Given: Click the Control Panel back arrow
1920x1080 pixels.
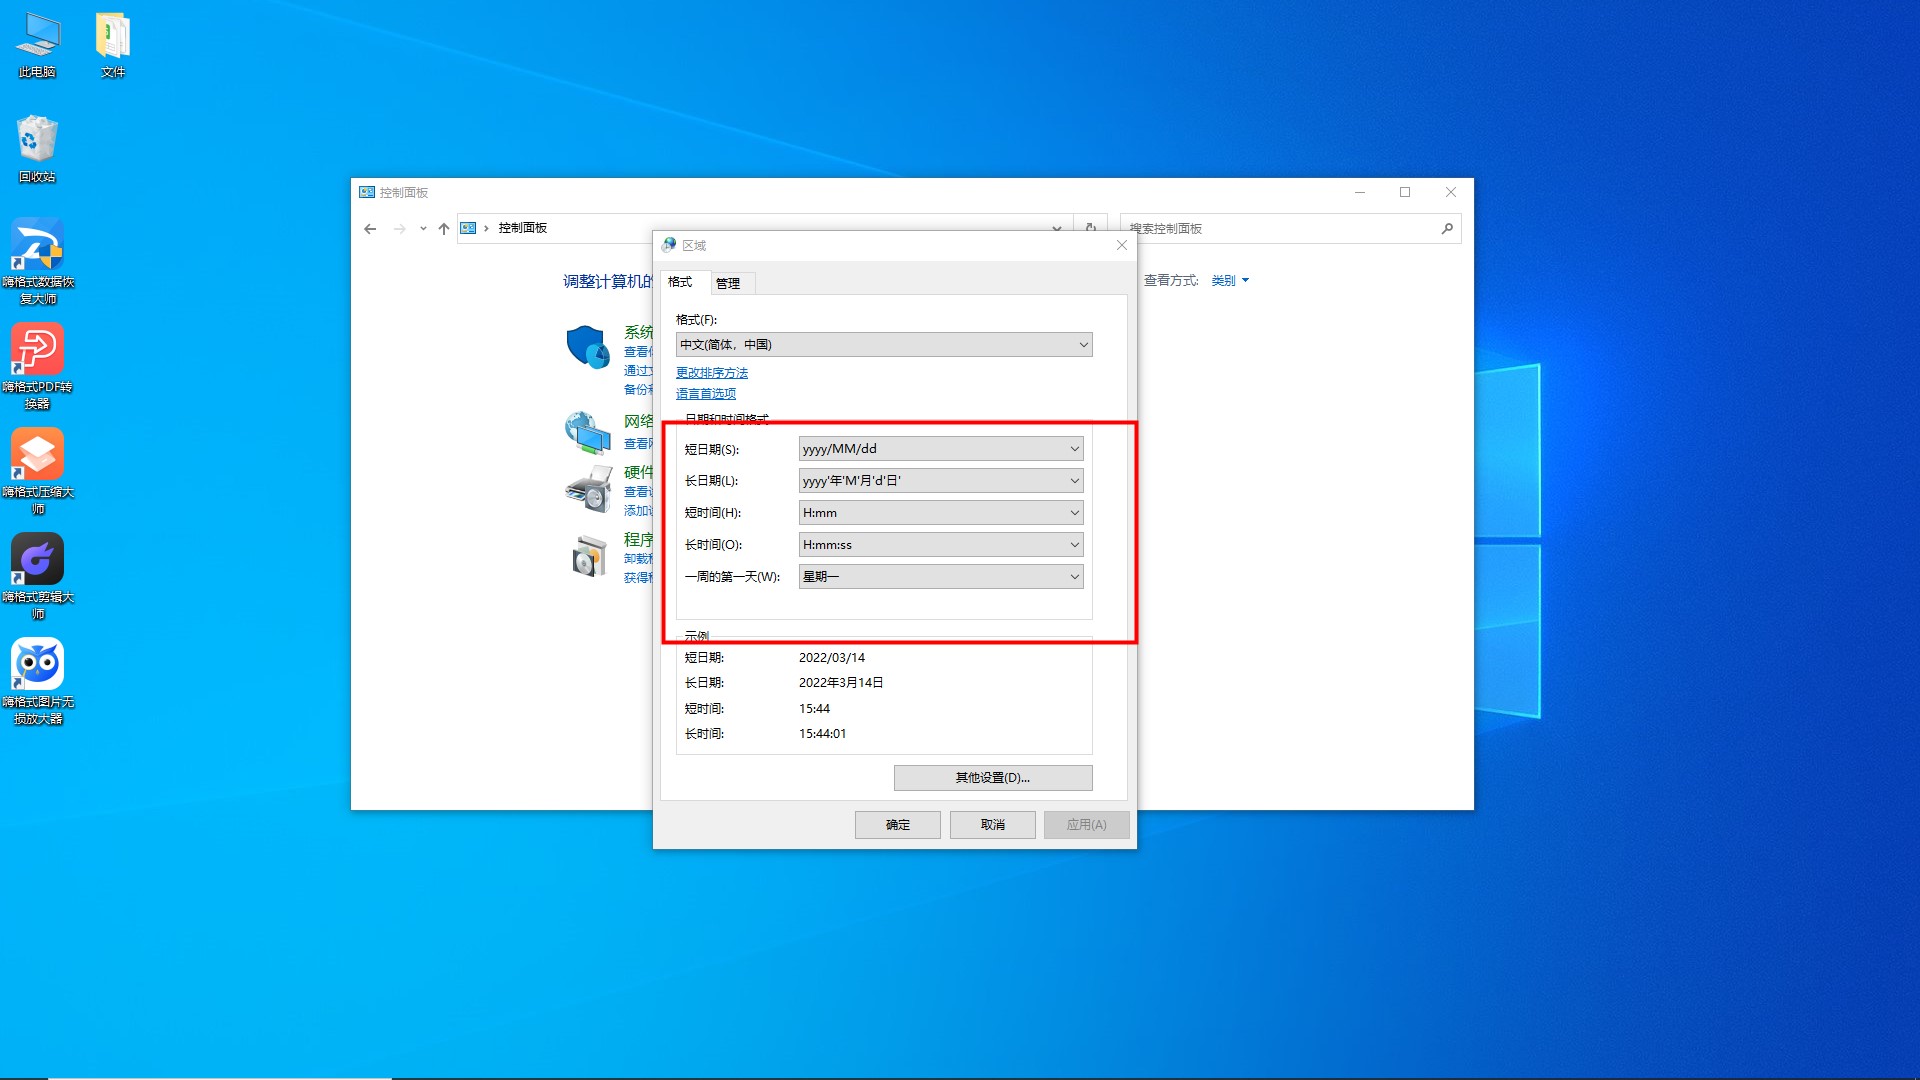Looking at the screenshot, I should [x=370, y=229].
